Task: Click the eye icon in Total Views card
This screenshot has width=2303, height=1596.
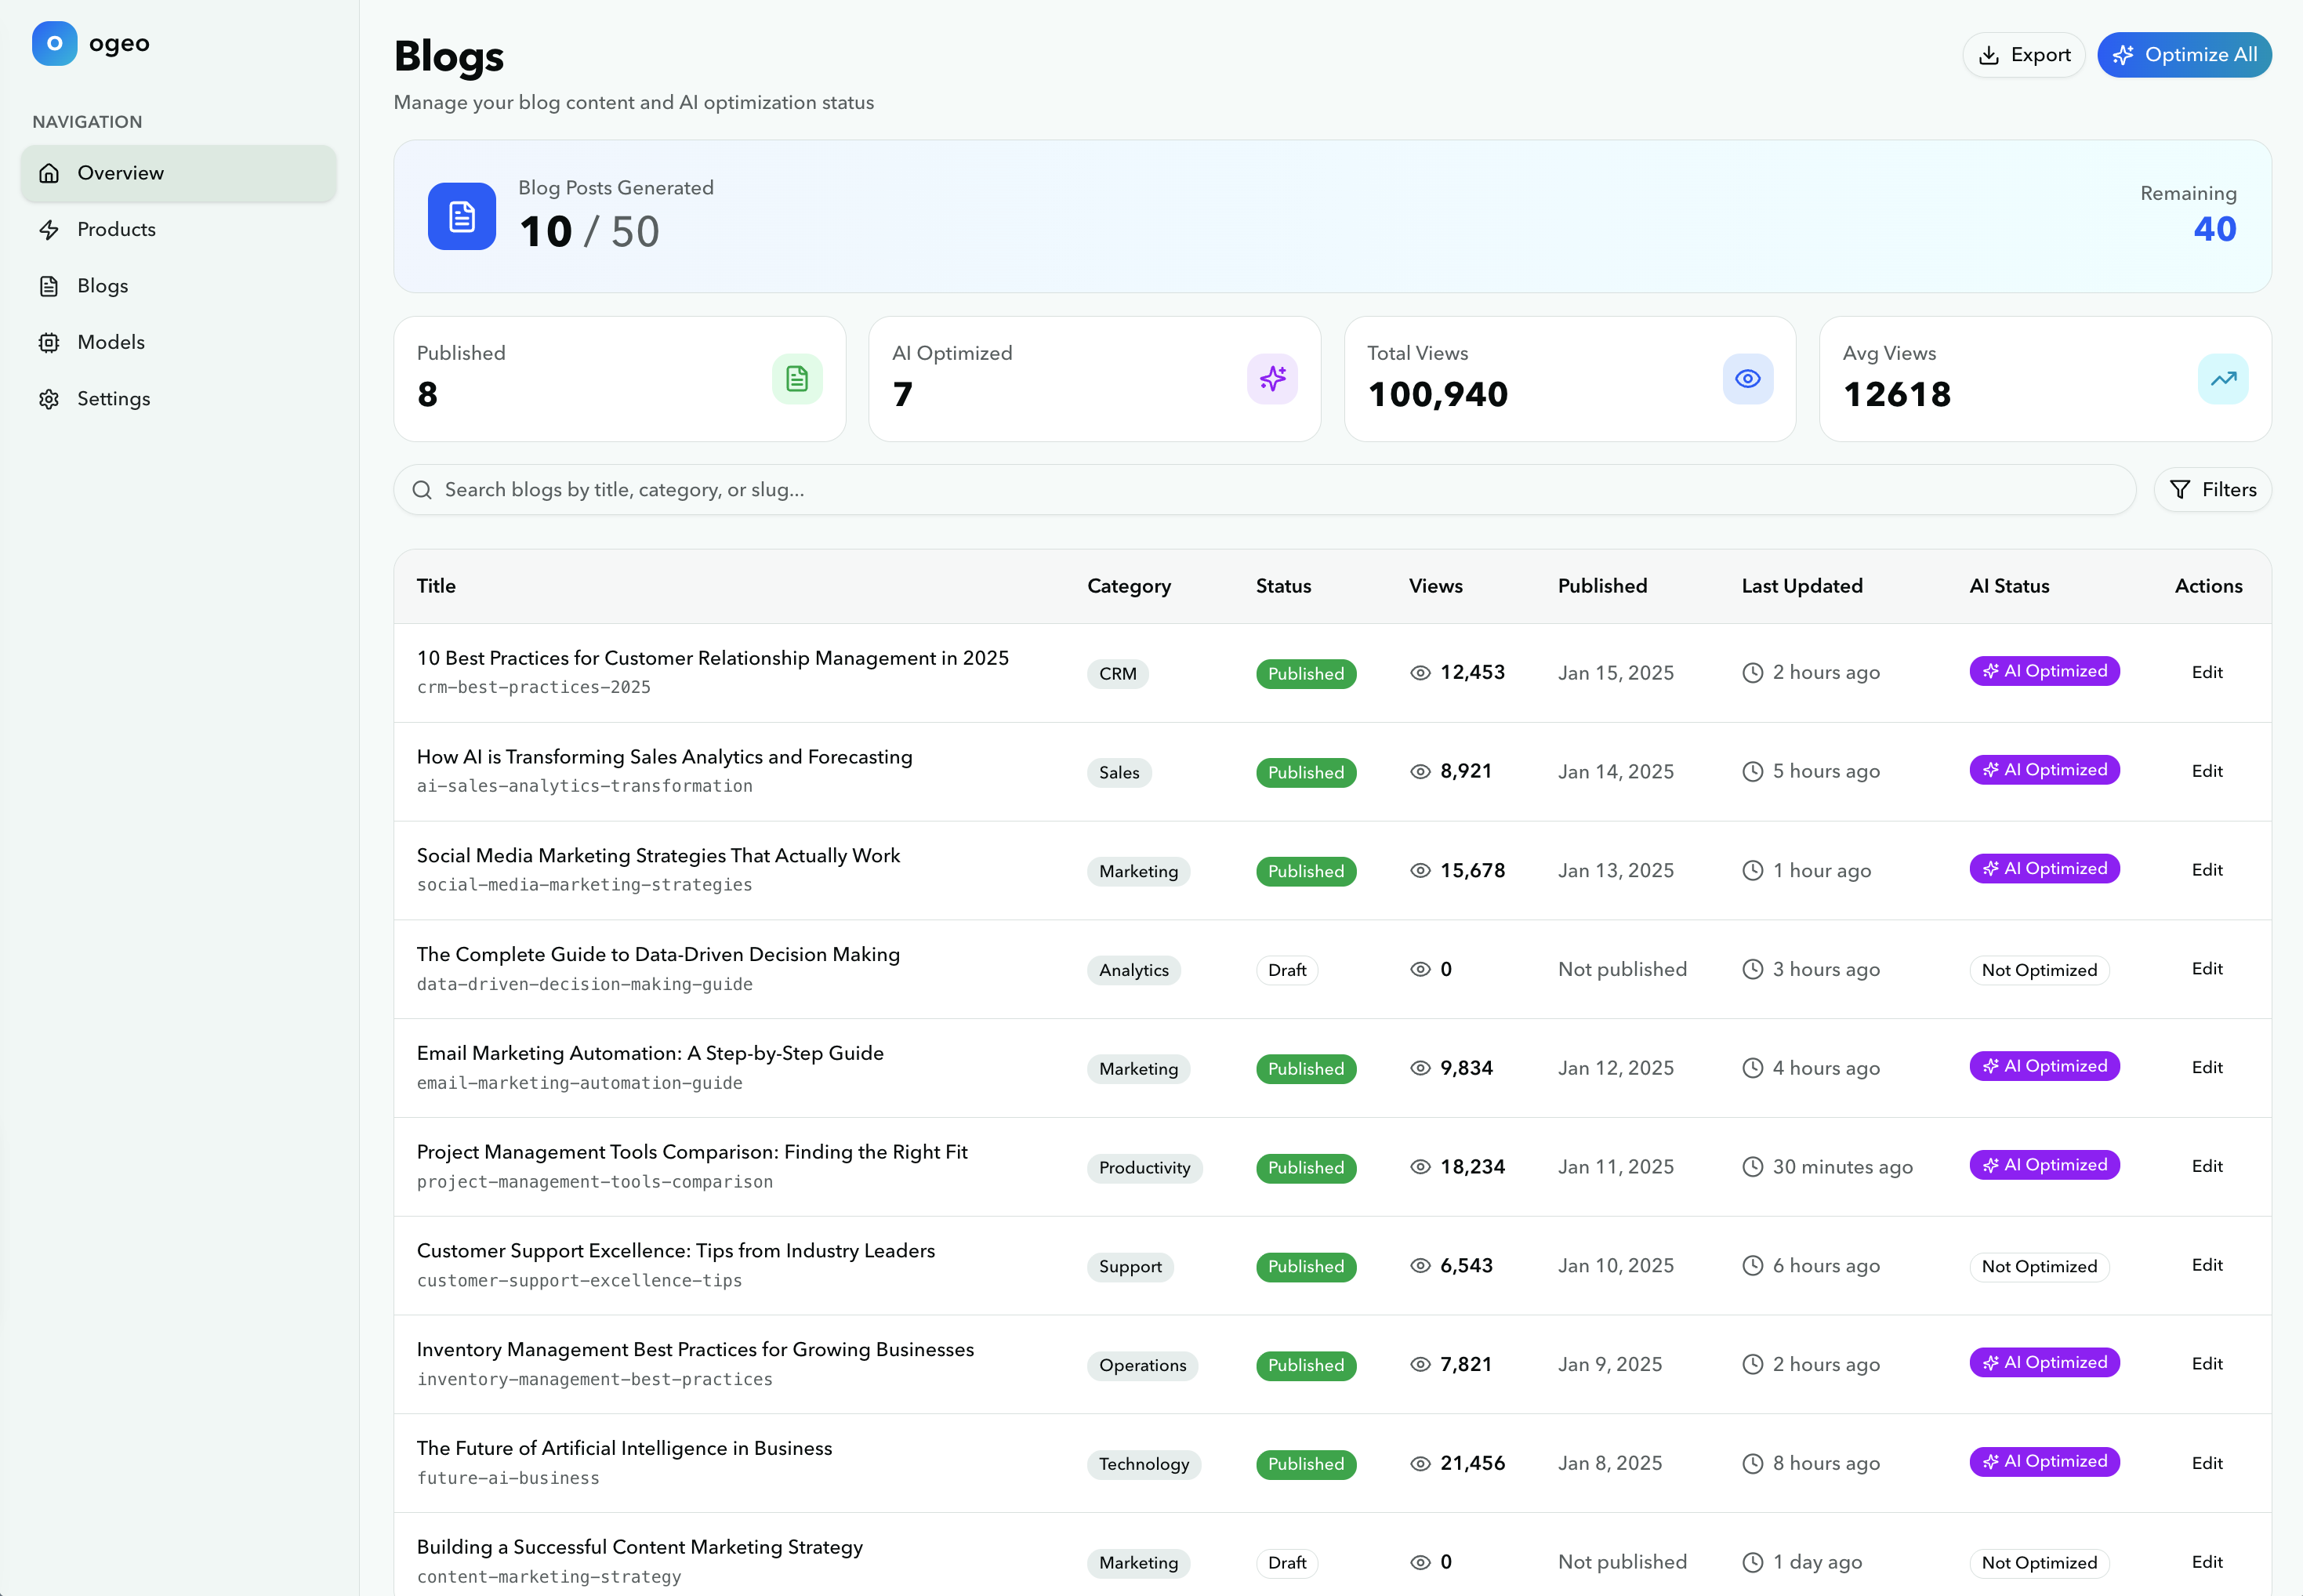Action: 1746,379
